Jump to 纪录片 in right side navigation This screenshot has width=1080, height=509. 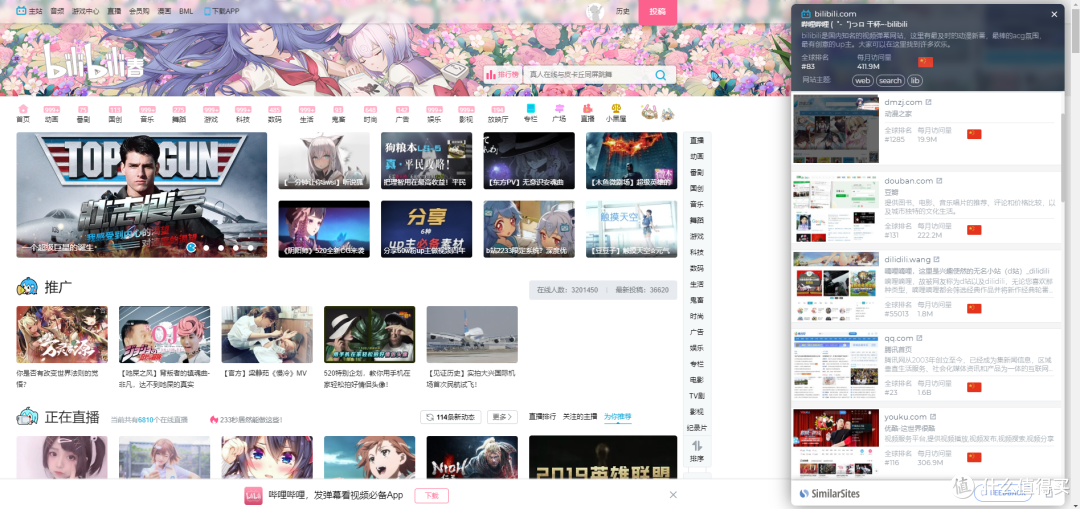696,428
